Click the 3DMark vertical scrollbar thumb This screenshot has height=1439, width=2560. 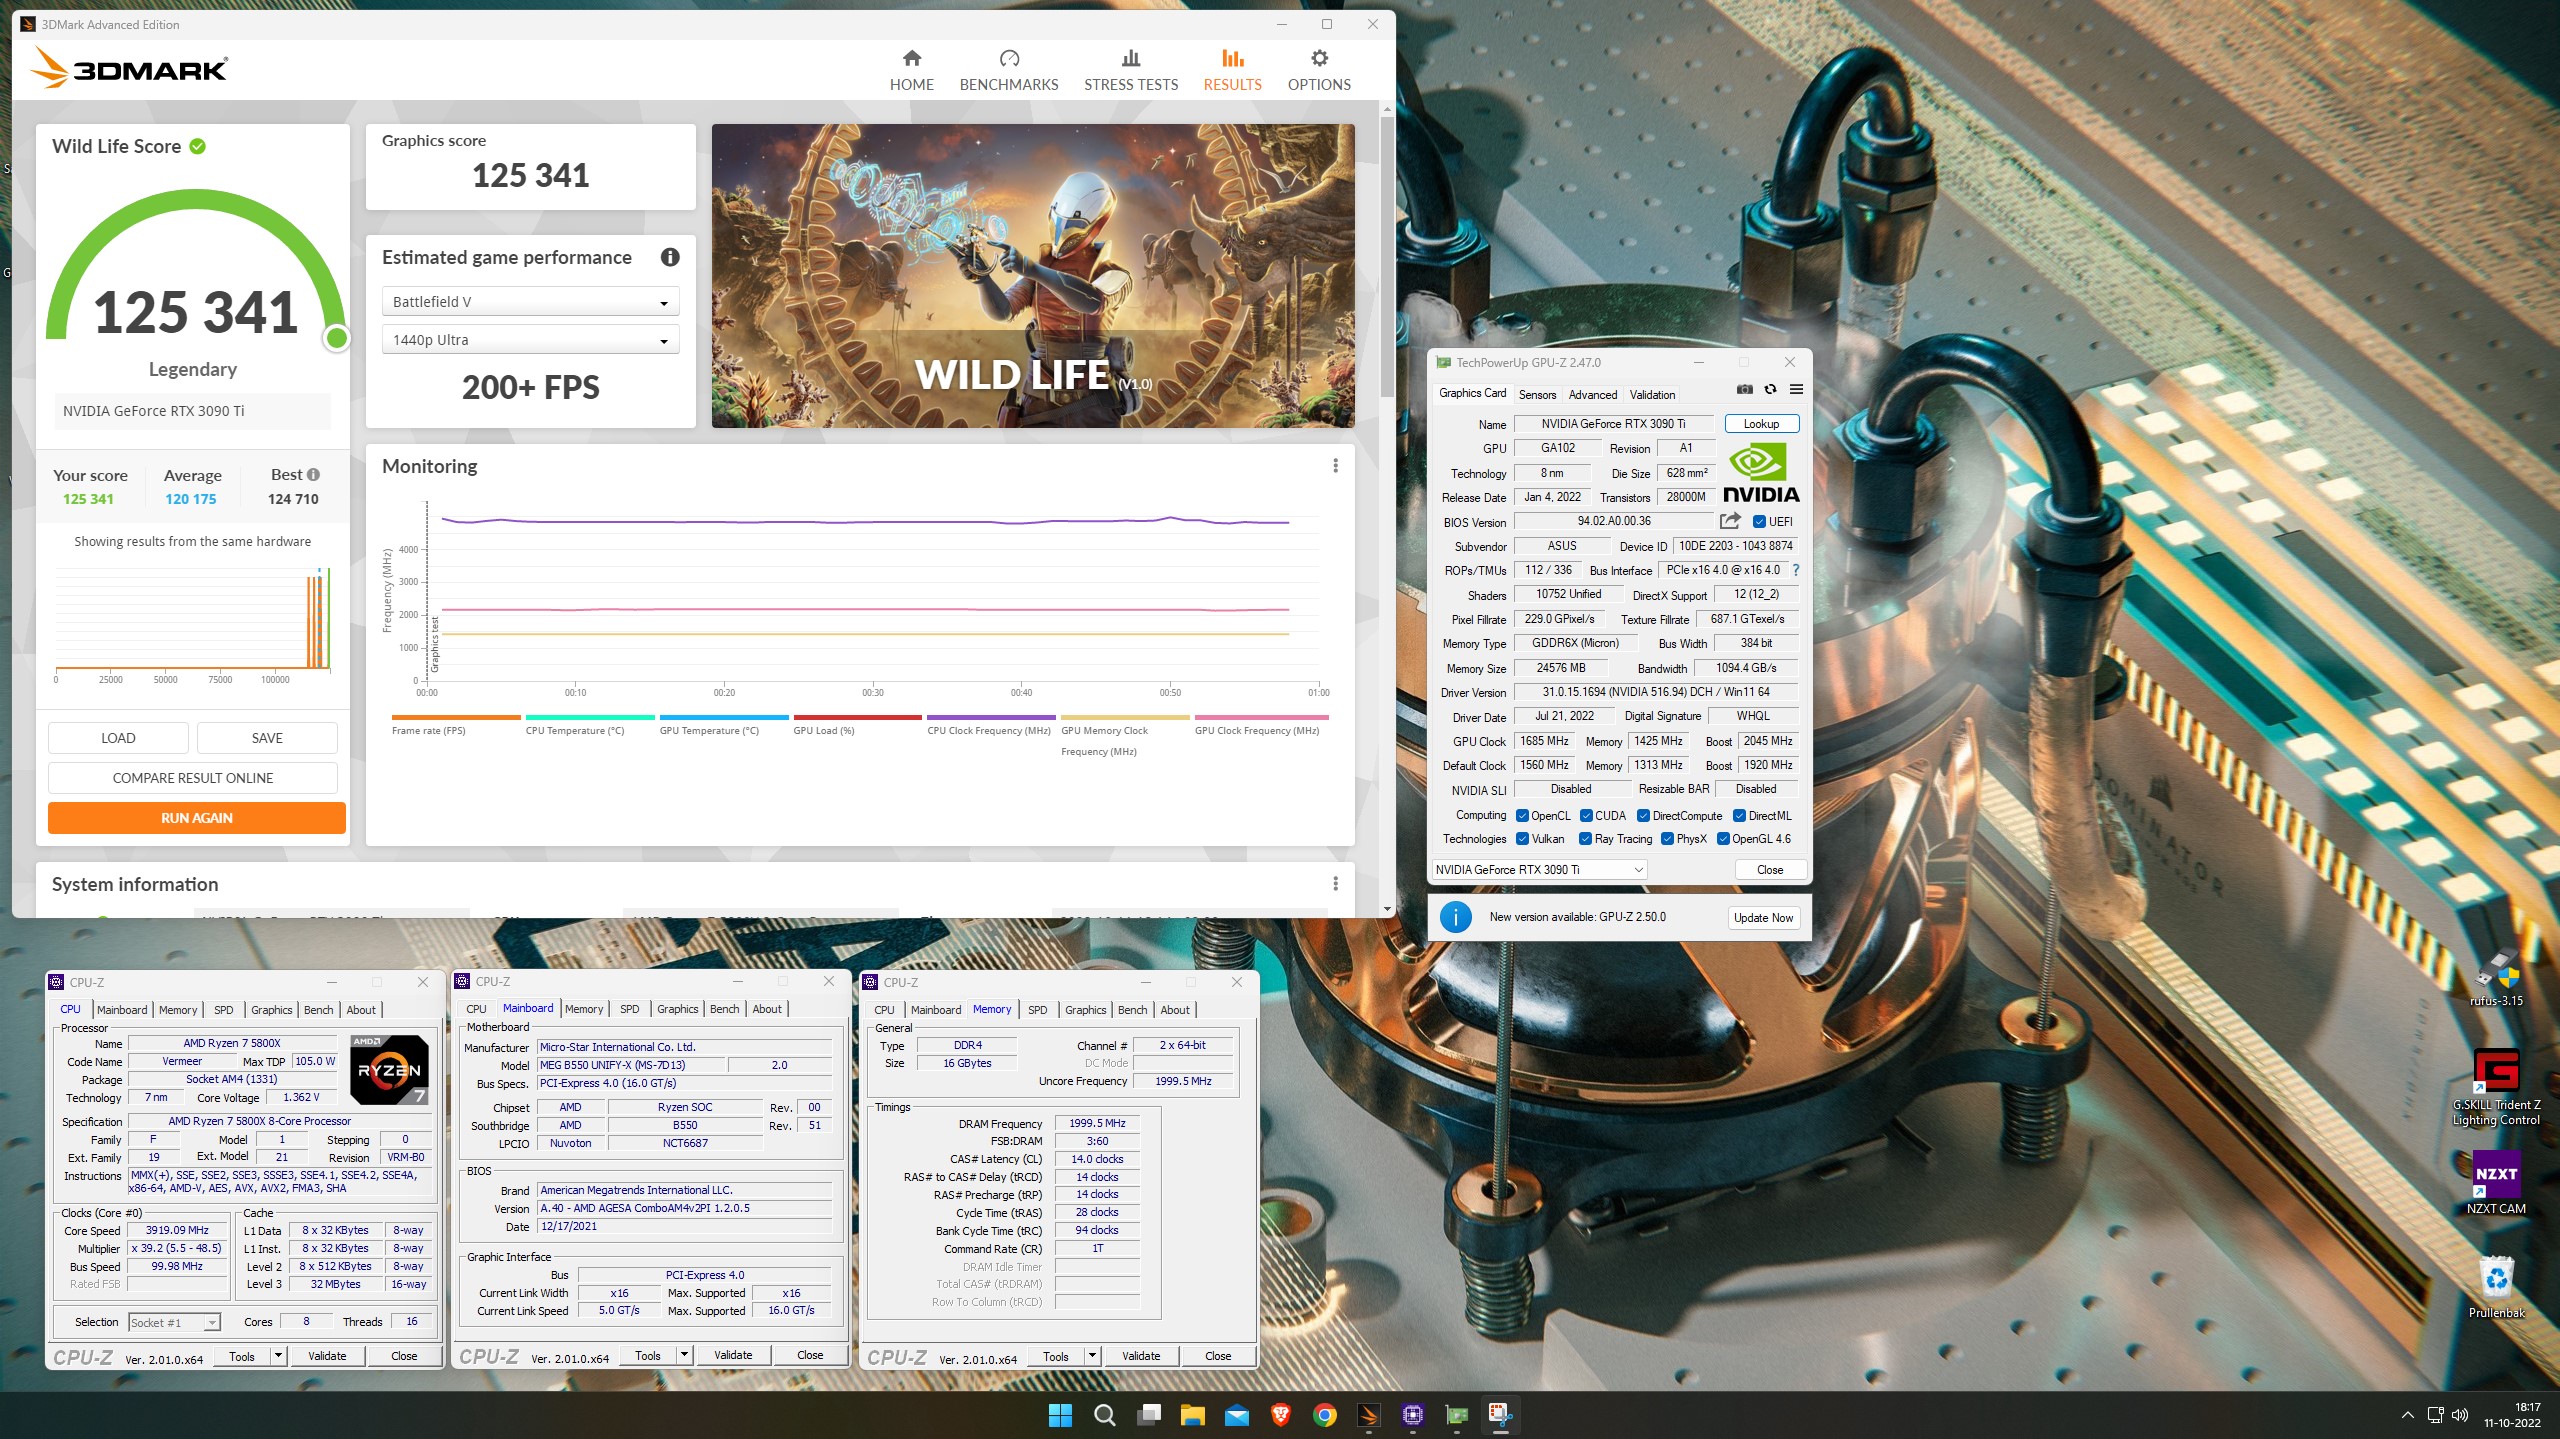click(1387, 255)
